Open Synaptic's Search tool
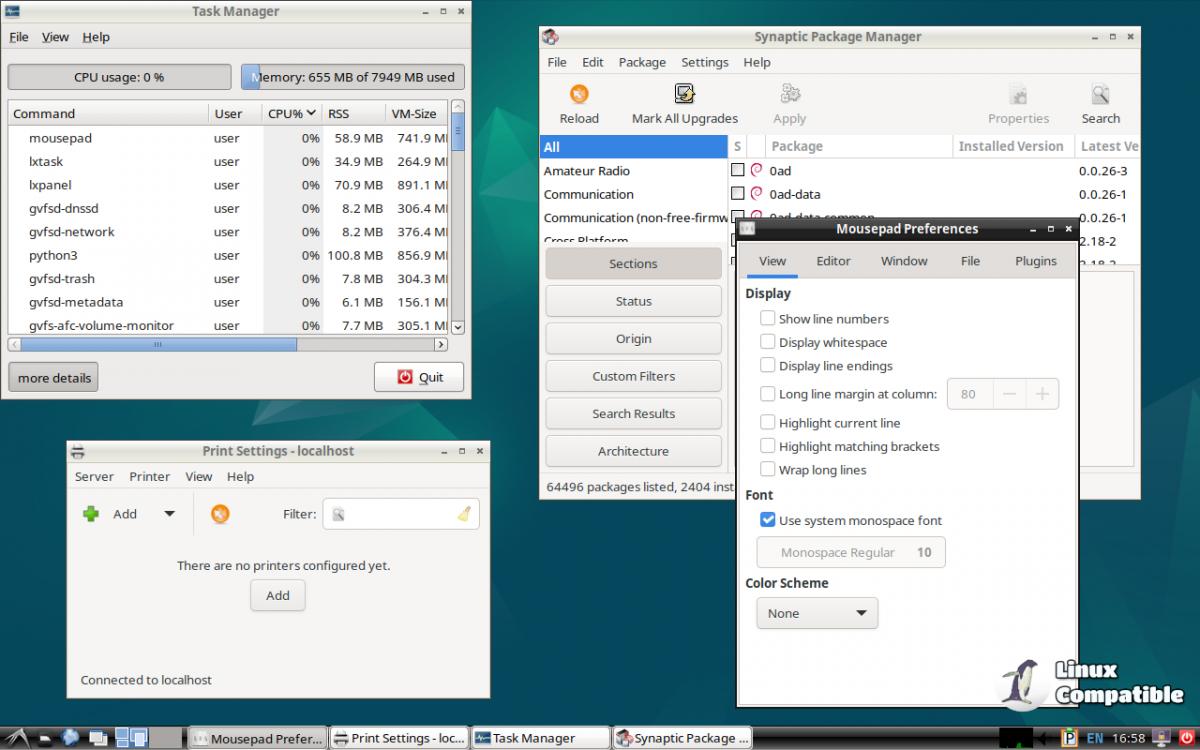The width and height of the screenshot is (1200, 750). (1100, 95)
